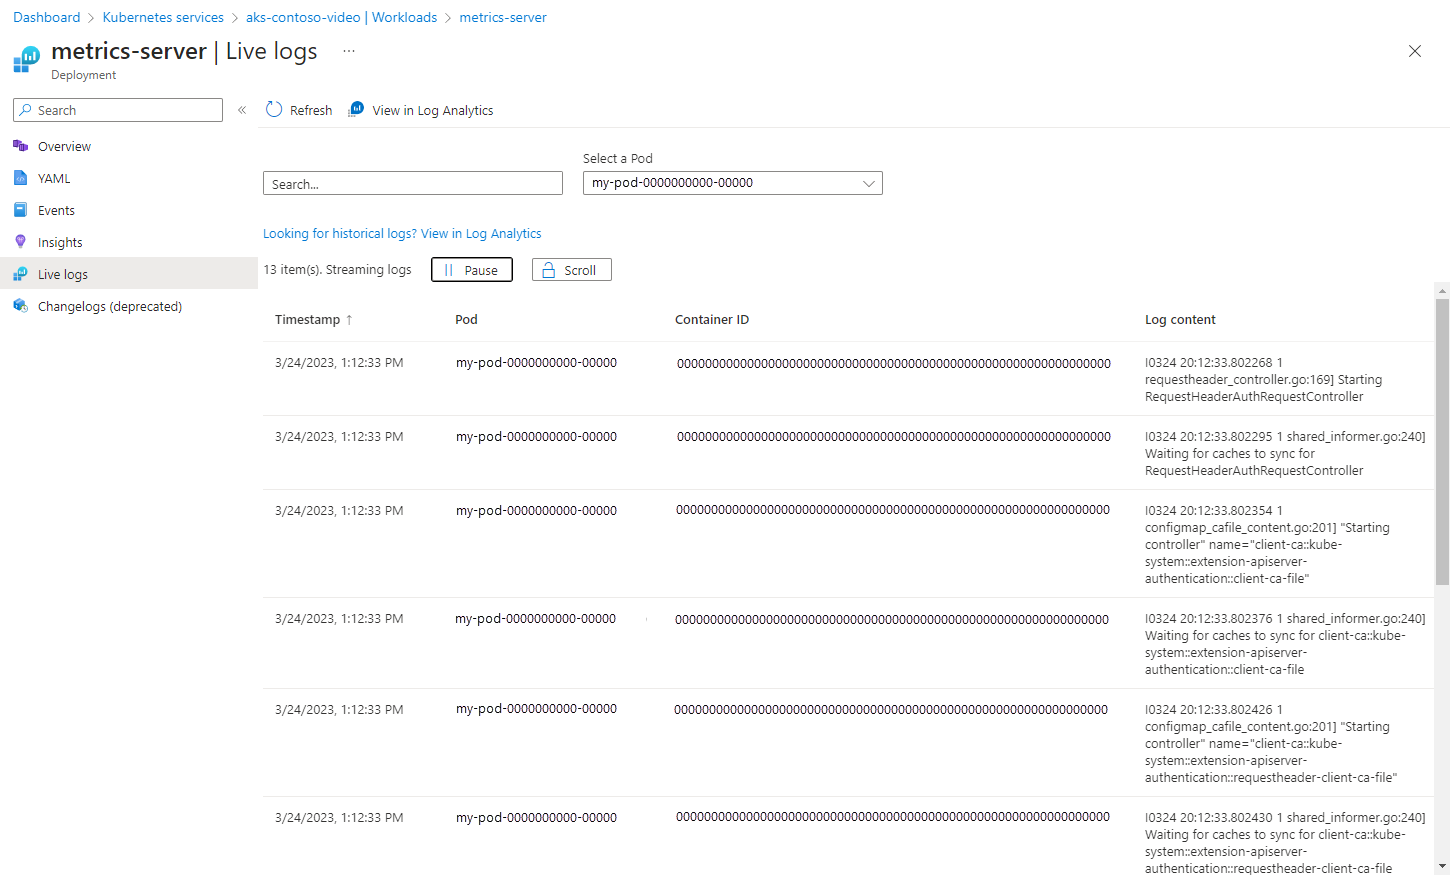Screen dimensions: 1450x876
Task: Click metrics-server breadcrumb link
Action: 503,17
